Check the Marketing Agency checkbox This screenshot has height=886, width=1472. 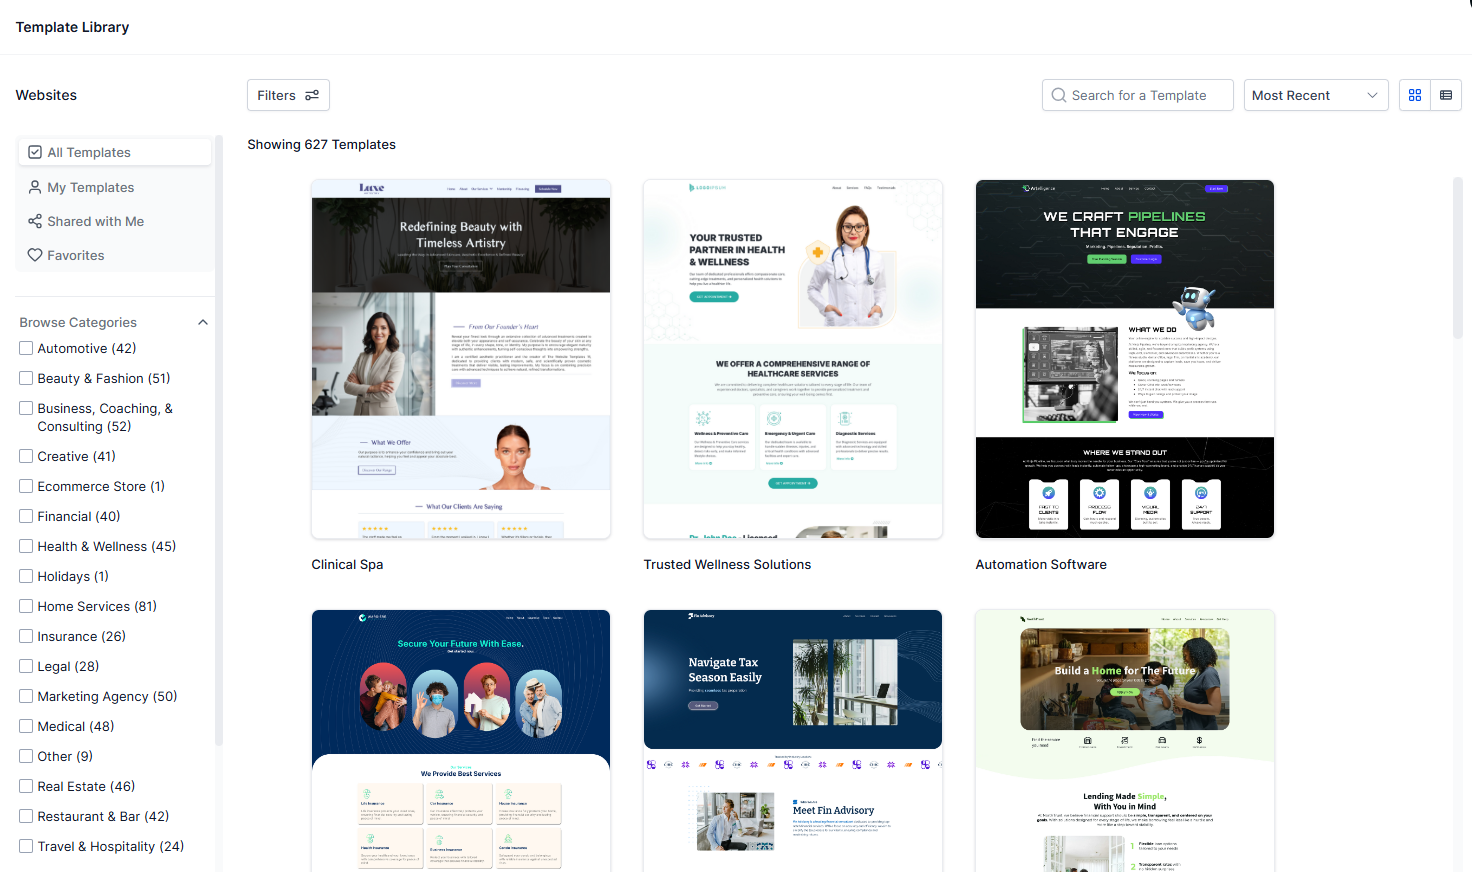pos(25,696)
